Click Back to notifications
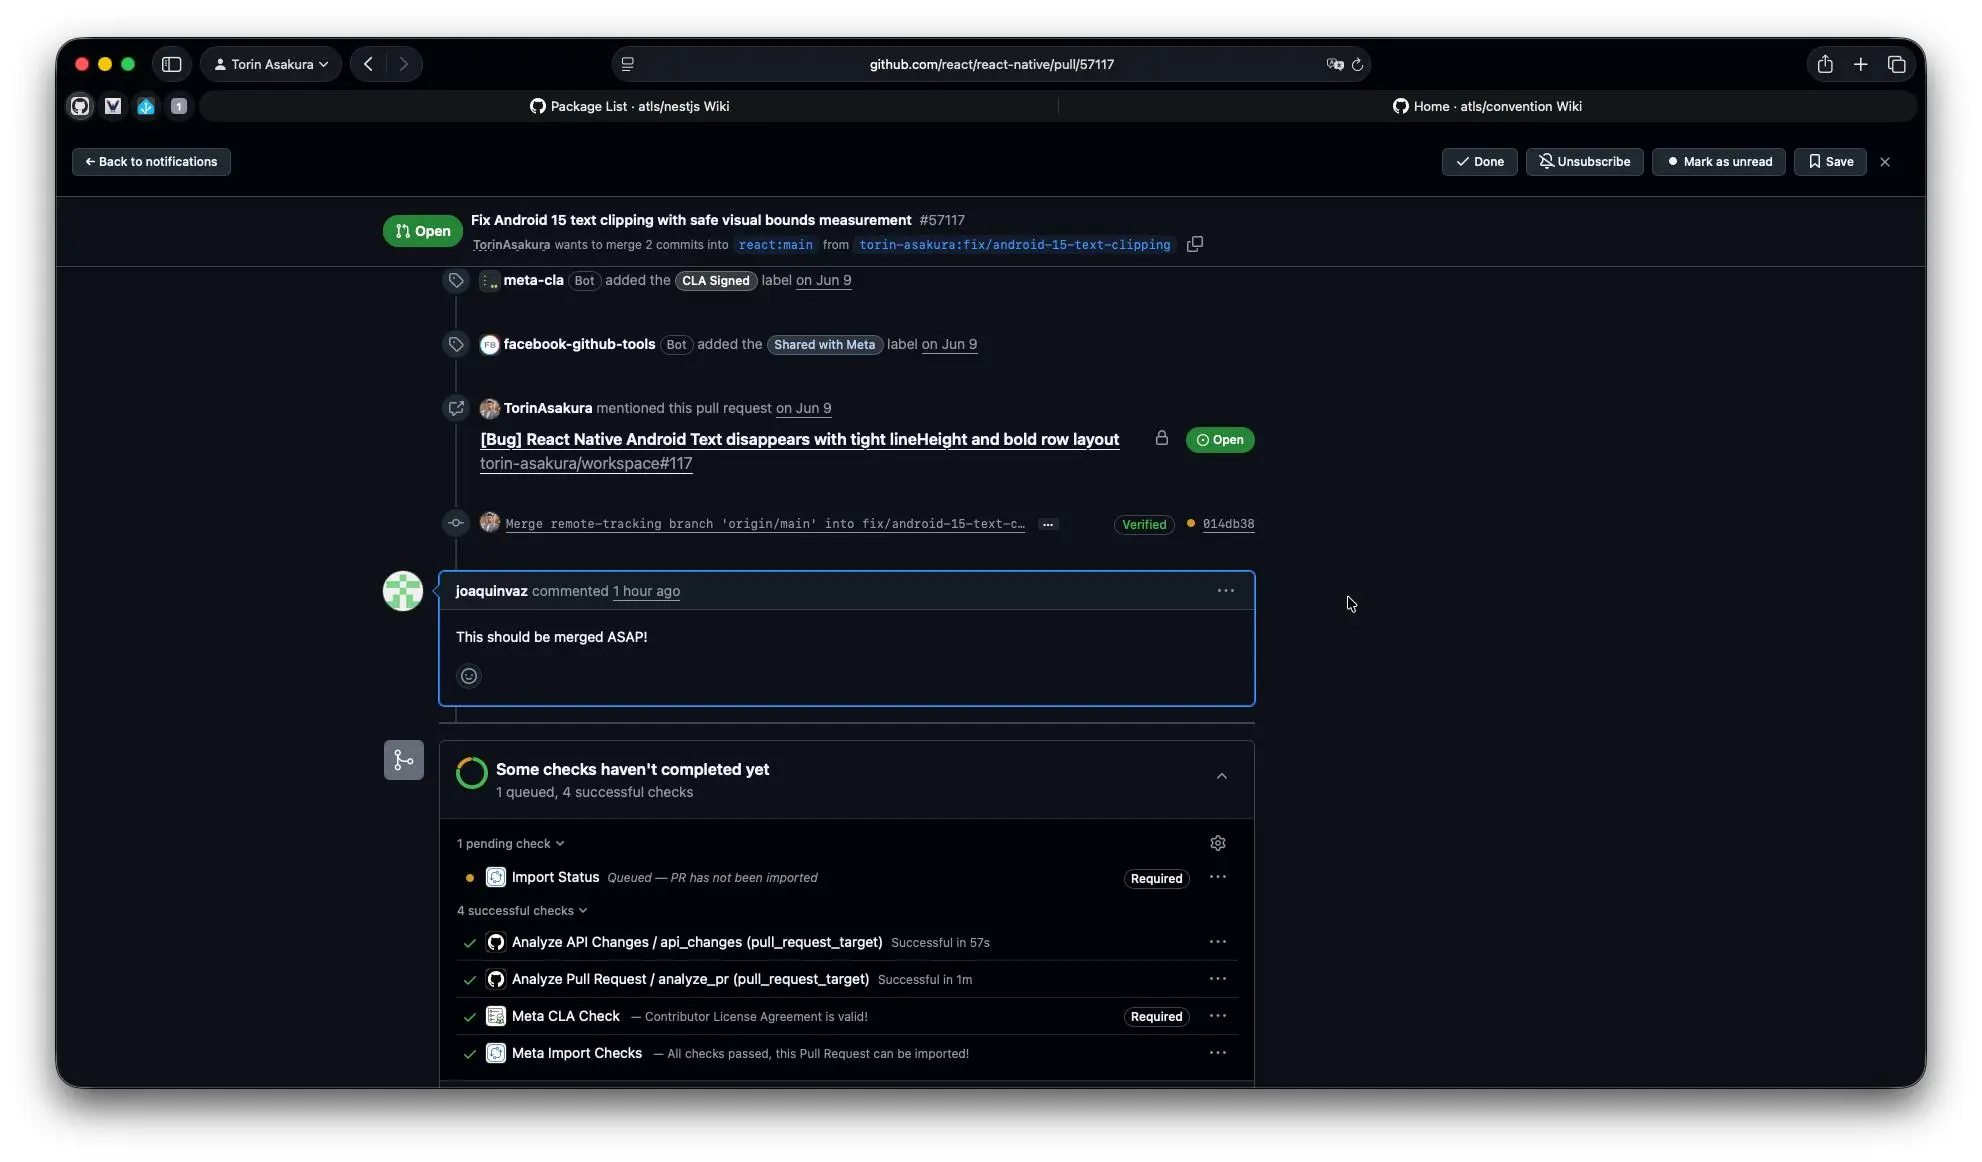This screenshot has height=1162, width=1982. click(x=151, y=162)
